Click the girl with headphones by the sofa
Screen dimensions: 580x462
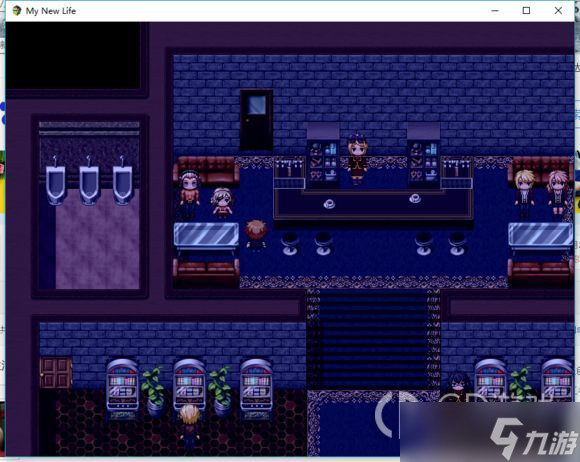click(x=189, y=192)
